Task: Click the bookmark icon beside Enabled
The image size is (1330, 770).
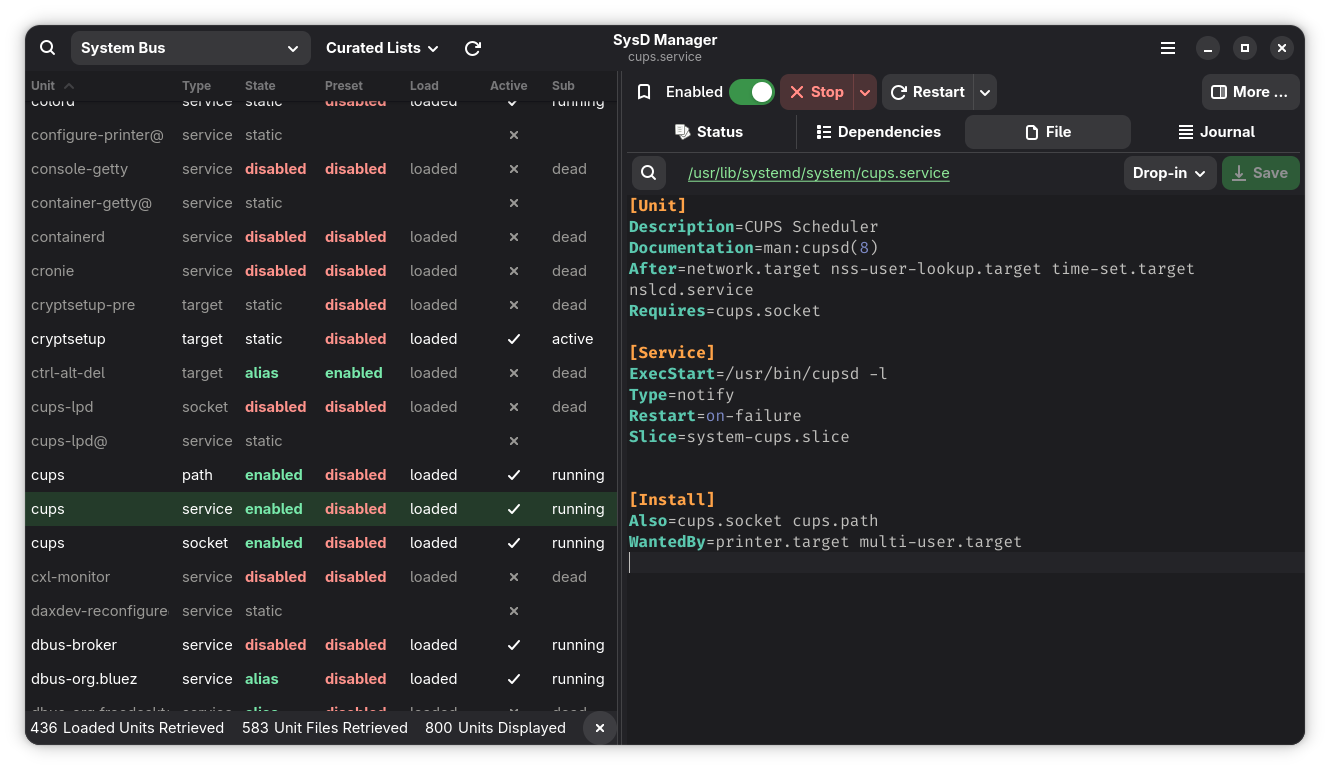Action: tap(645, 92)
